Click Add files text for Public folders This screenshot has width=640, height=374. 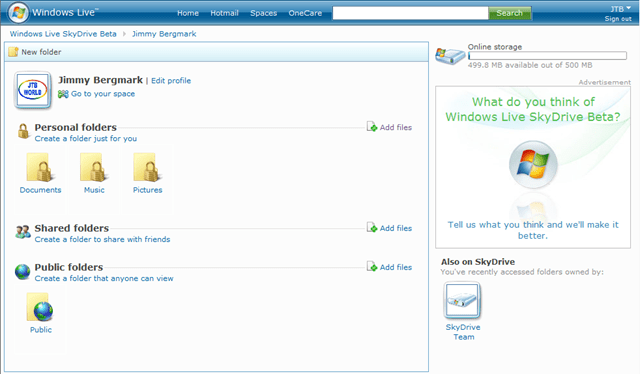[396, 267]
